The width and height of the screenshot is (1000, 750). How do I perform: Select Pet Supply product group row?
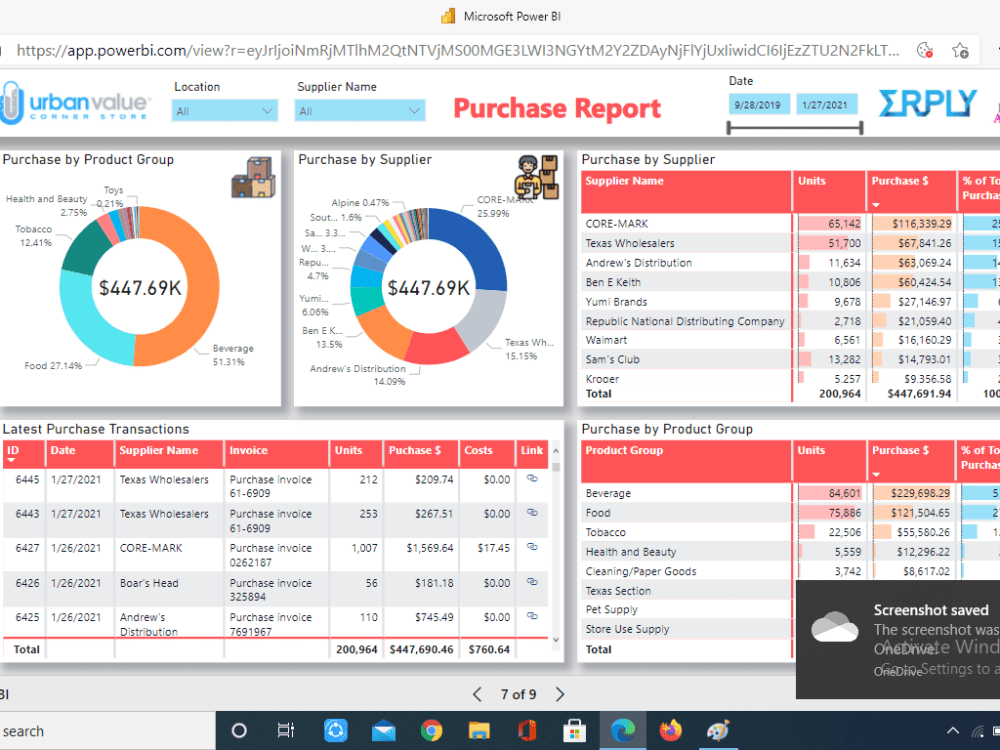point(688,610)
